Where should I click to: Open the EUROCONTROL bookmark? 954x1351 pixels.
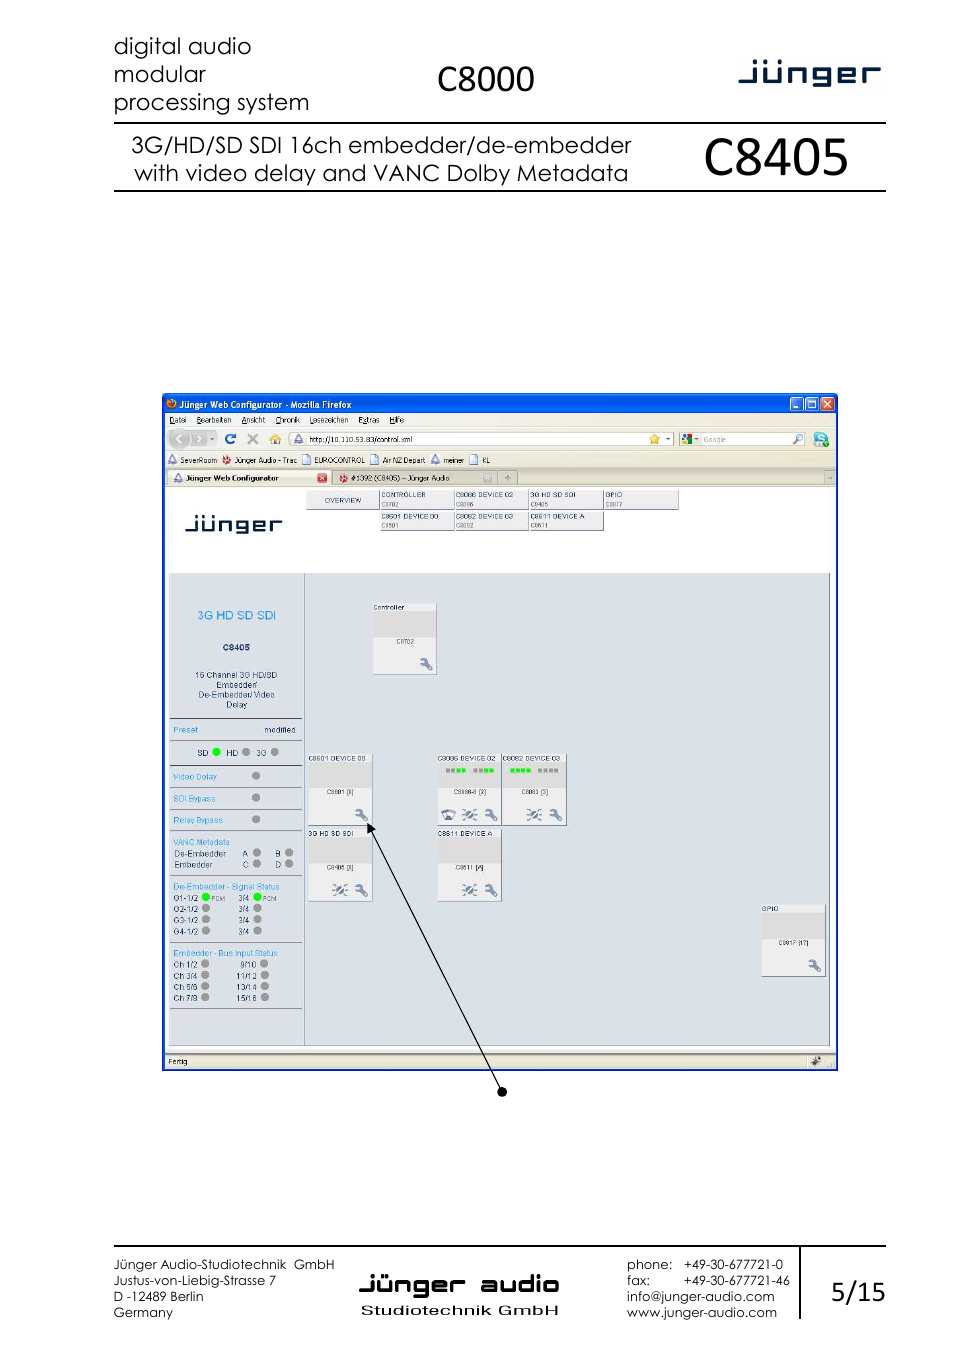334,460
